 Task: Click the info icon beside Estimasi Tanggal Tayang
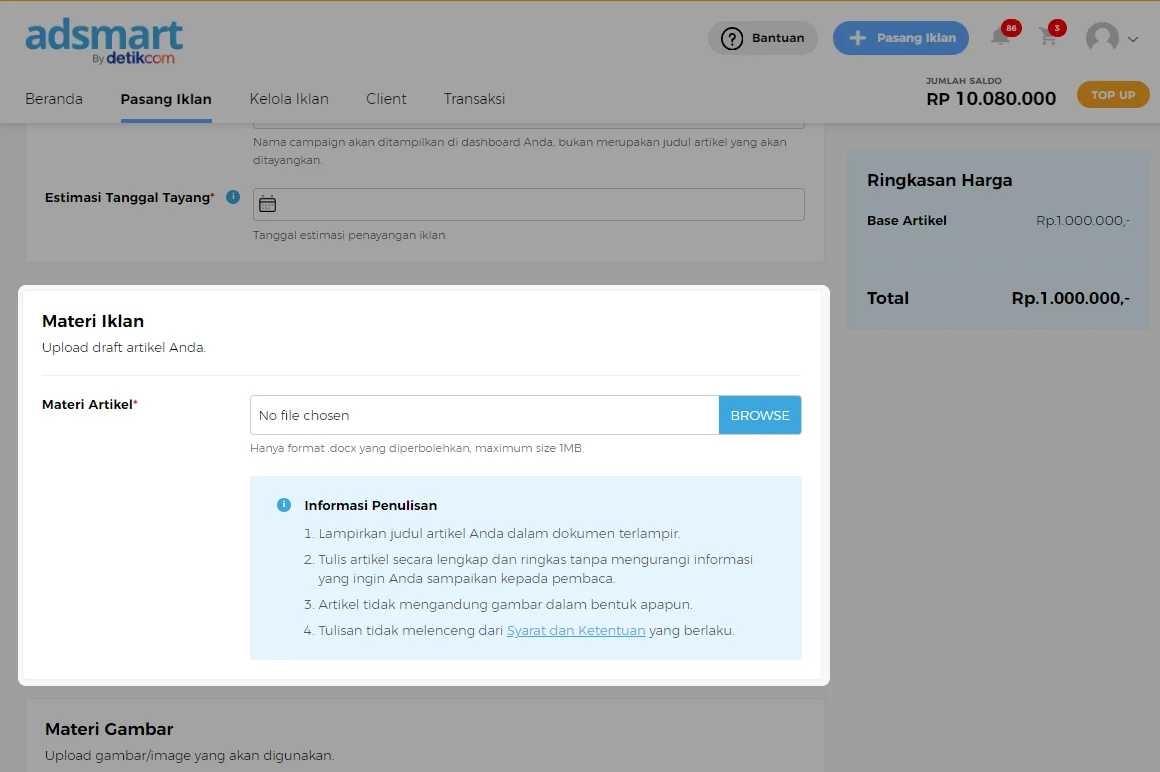233,197
